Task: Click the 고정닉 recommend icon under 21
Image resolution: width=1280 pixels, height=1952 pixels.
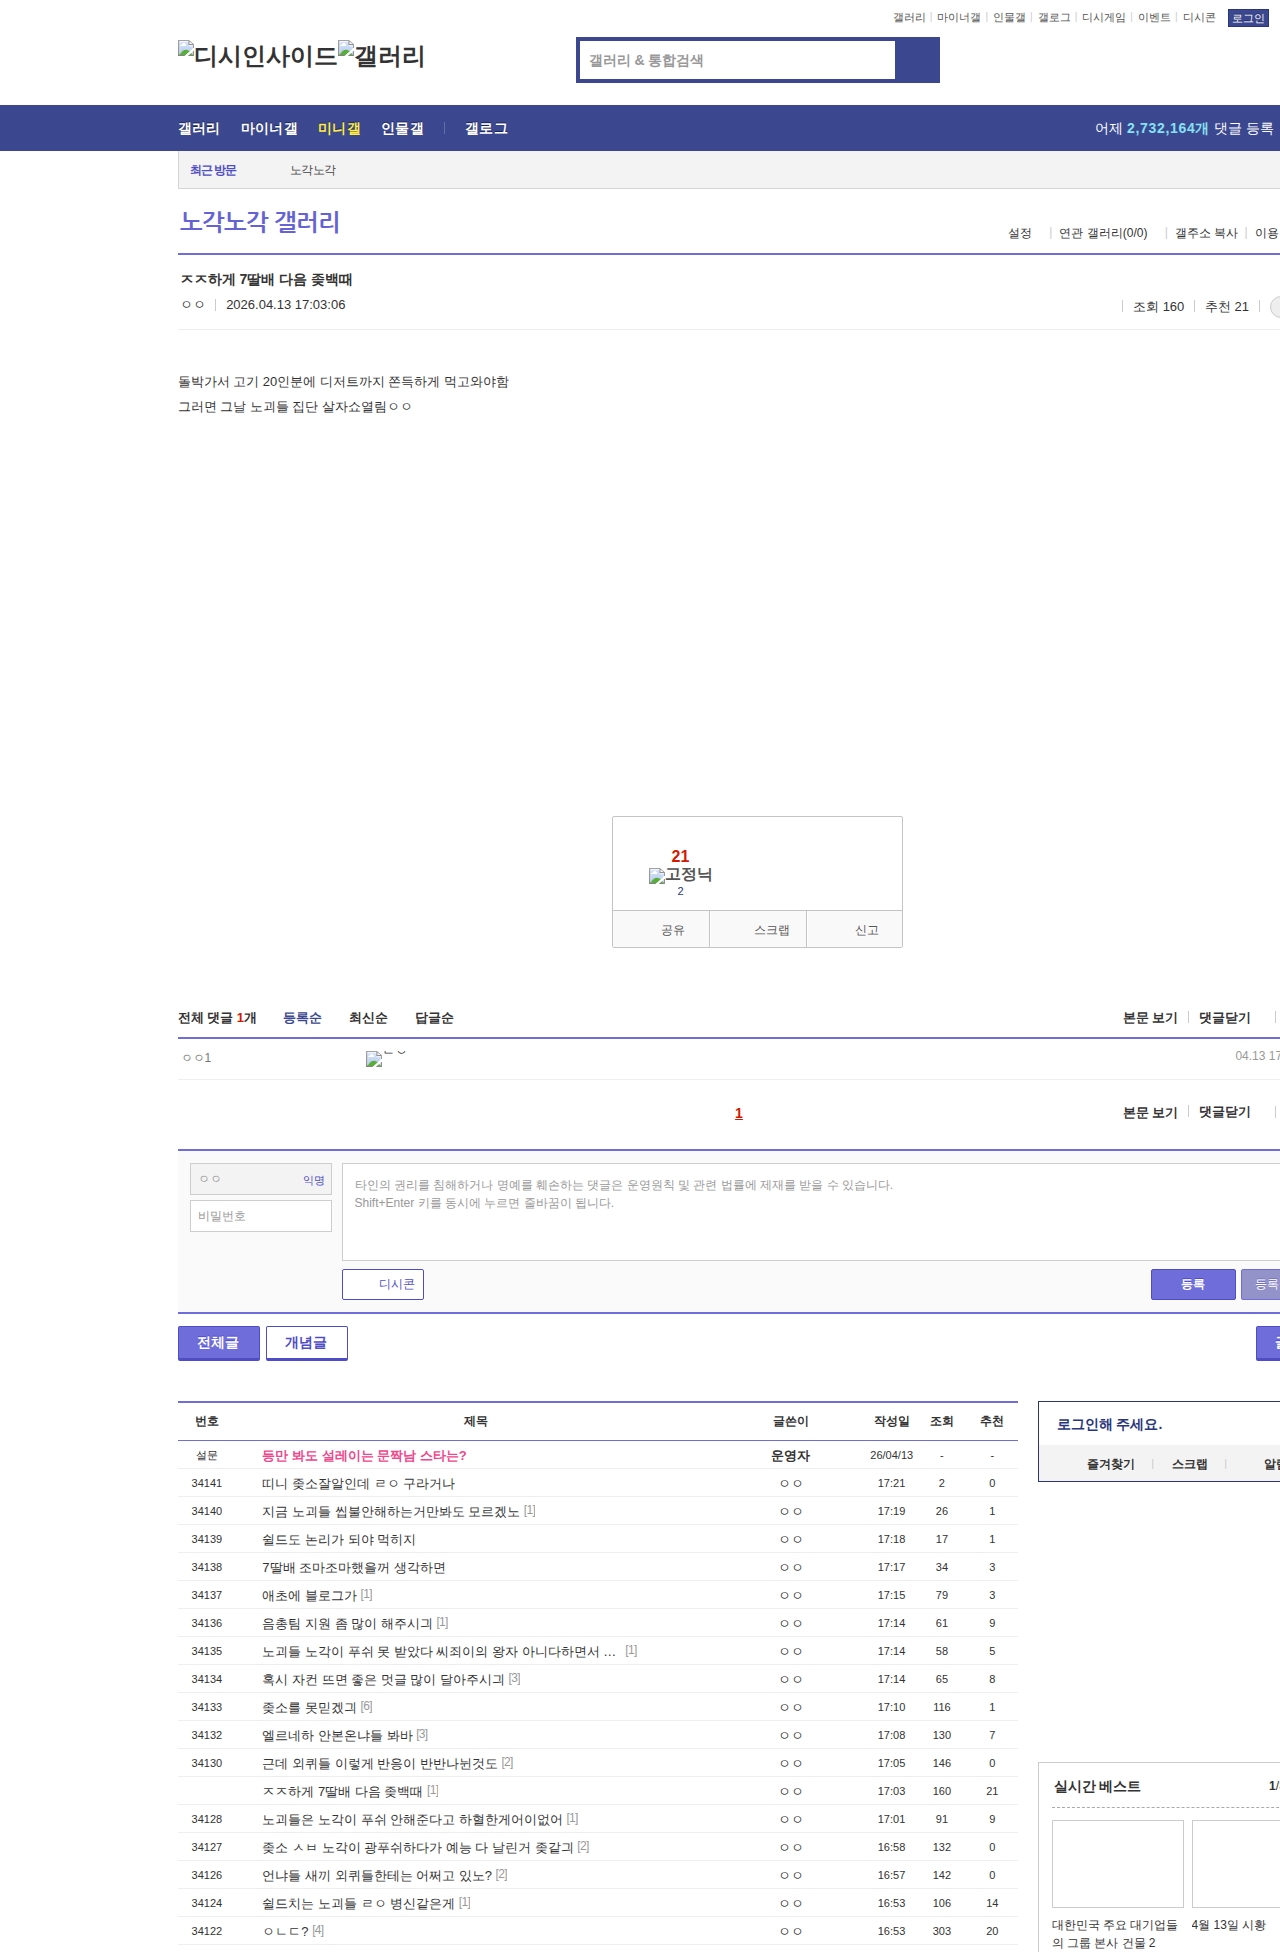Action: tap(680, 875)
